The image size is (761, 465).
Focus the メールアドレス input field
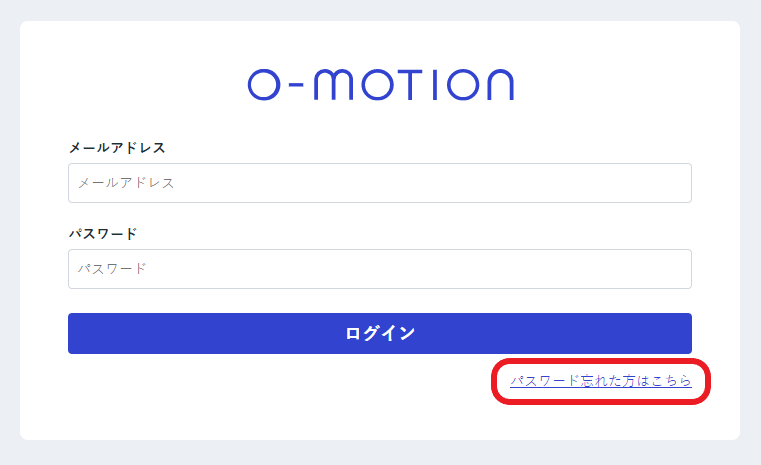click(x=380, y=183)
